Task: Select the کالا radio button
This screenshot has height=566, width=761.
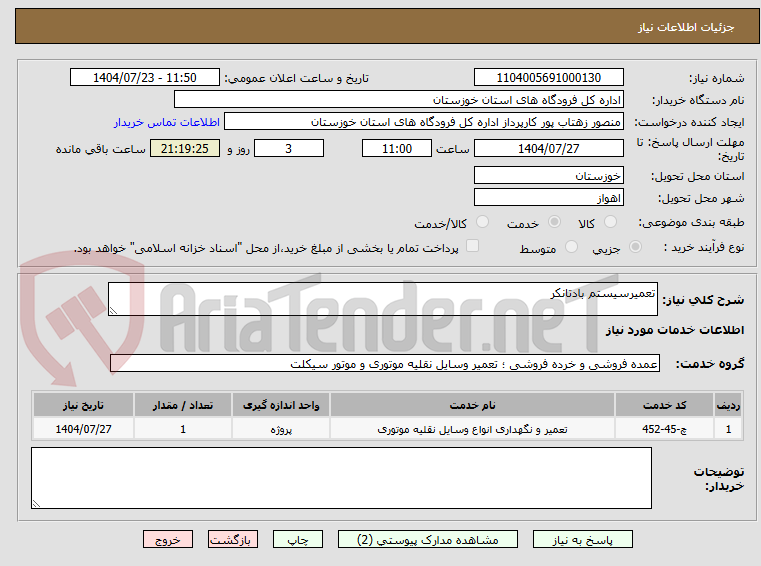Action: pyautogui.click(x=610, y=222)
